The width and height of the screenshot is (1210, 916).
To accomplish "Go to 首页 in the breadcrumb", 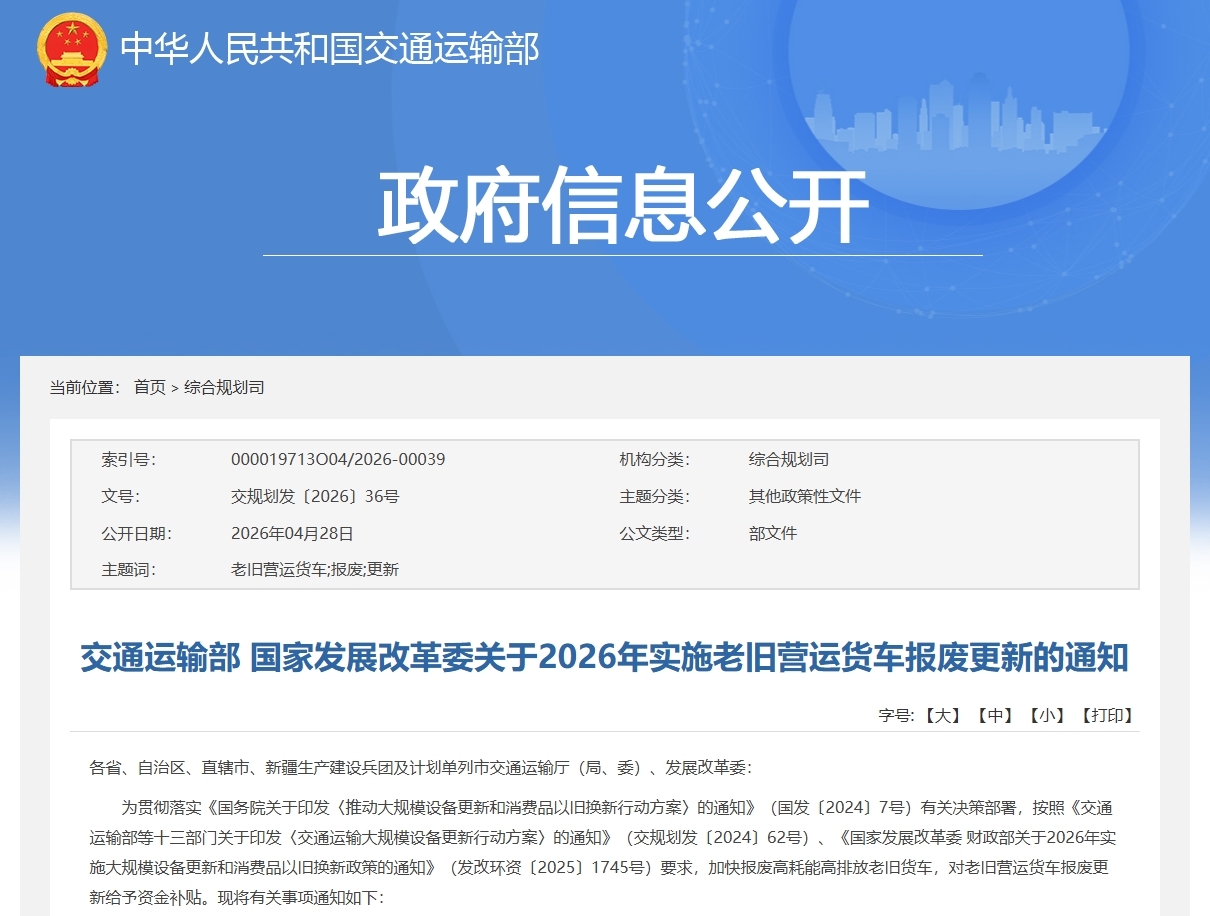I will pyautogui.click(x=150, y=387).
